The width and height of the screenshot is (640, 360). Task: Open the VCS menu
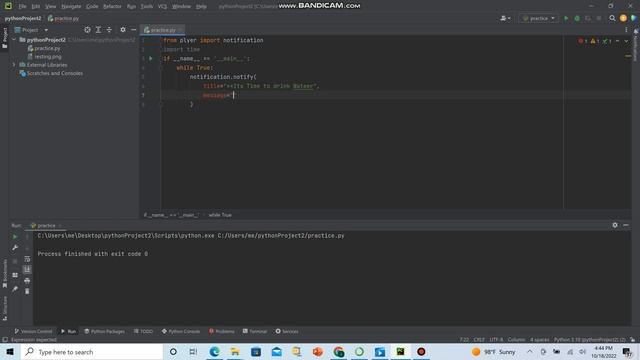162,7
